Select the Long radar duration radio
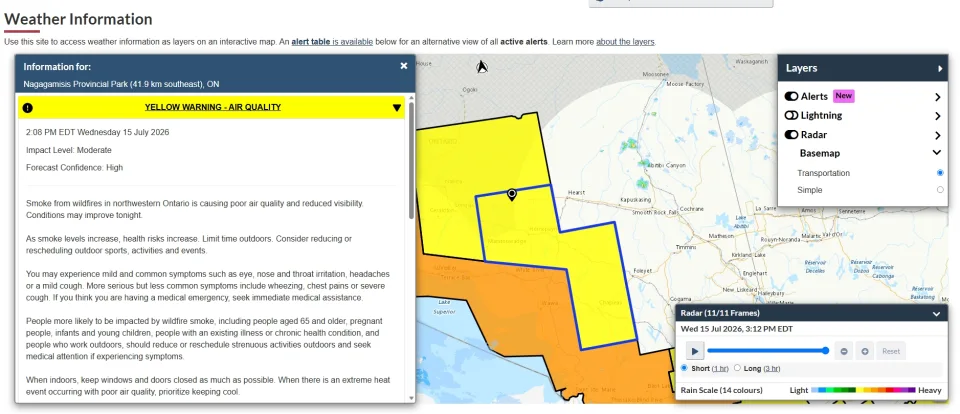The image size is (960, 414). [x=737, y=368]
